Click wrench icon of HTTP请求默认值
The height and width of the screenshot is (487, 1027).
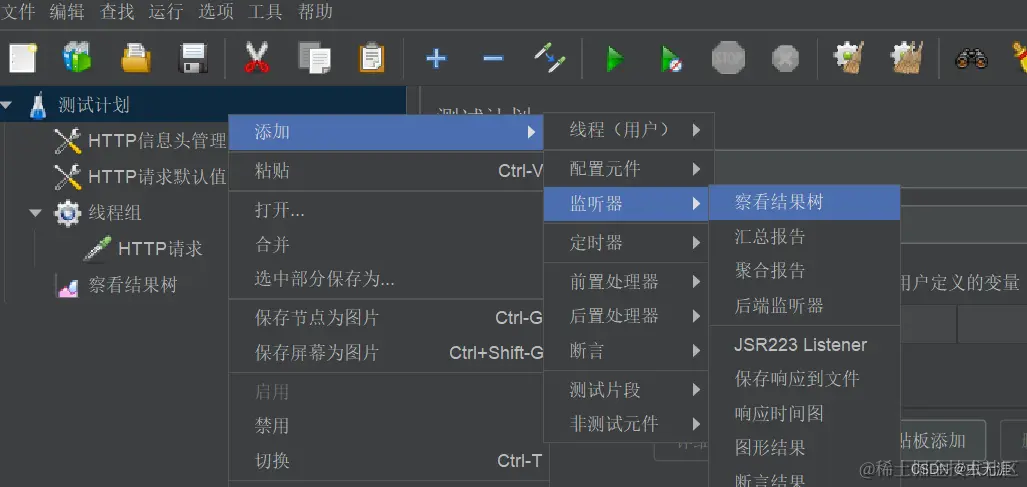(67, 177)
